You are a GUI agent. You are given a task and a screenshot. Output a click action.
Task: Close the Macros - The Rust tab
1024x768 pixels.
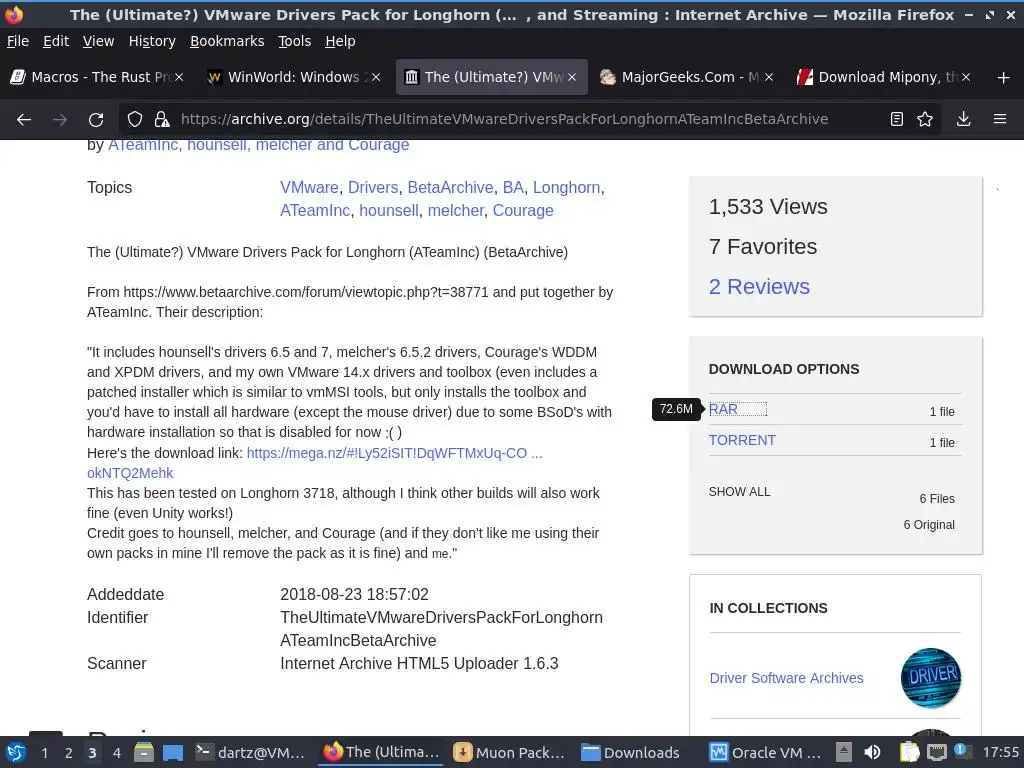[179, 77]
